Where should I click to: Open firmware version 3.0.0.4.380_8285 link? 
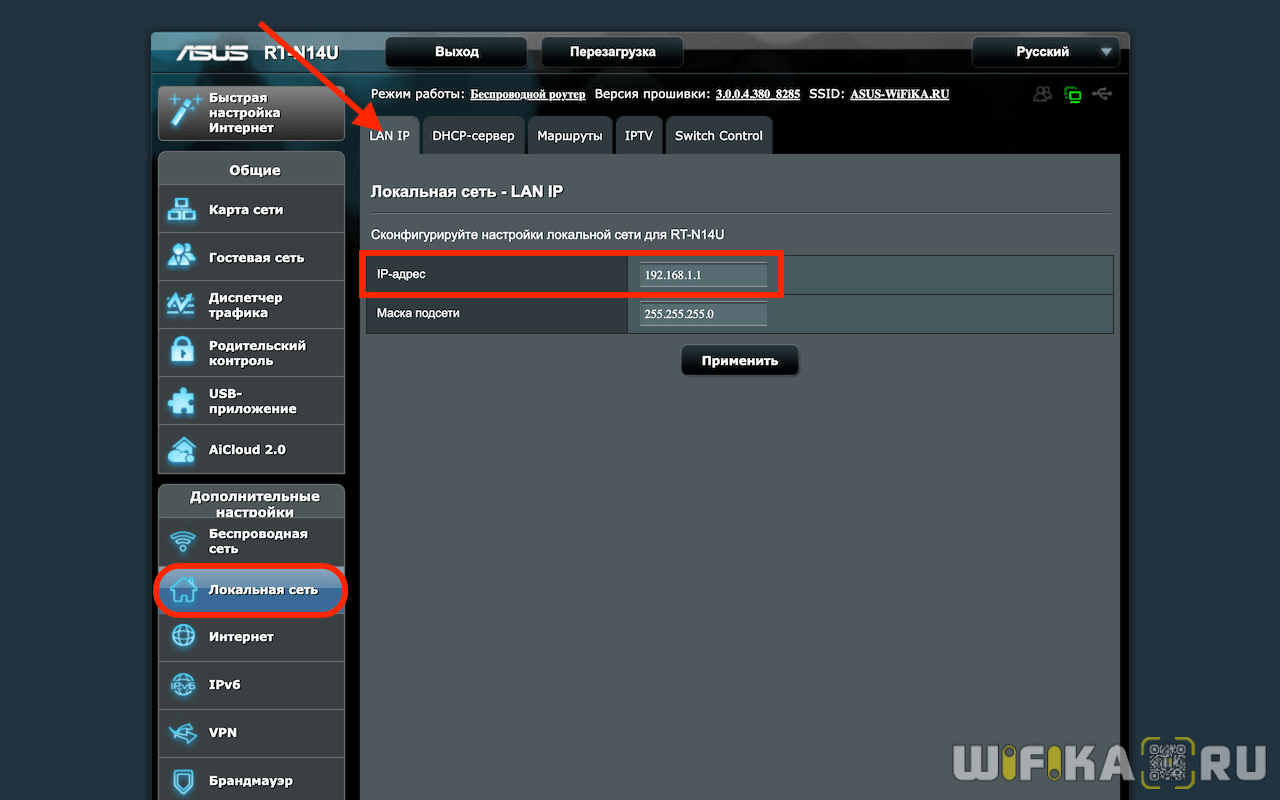pyautogui.click(x=757, y=94)
